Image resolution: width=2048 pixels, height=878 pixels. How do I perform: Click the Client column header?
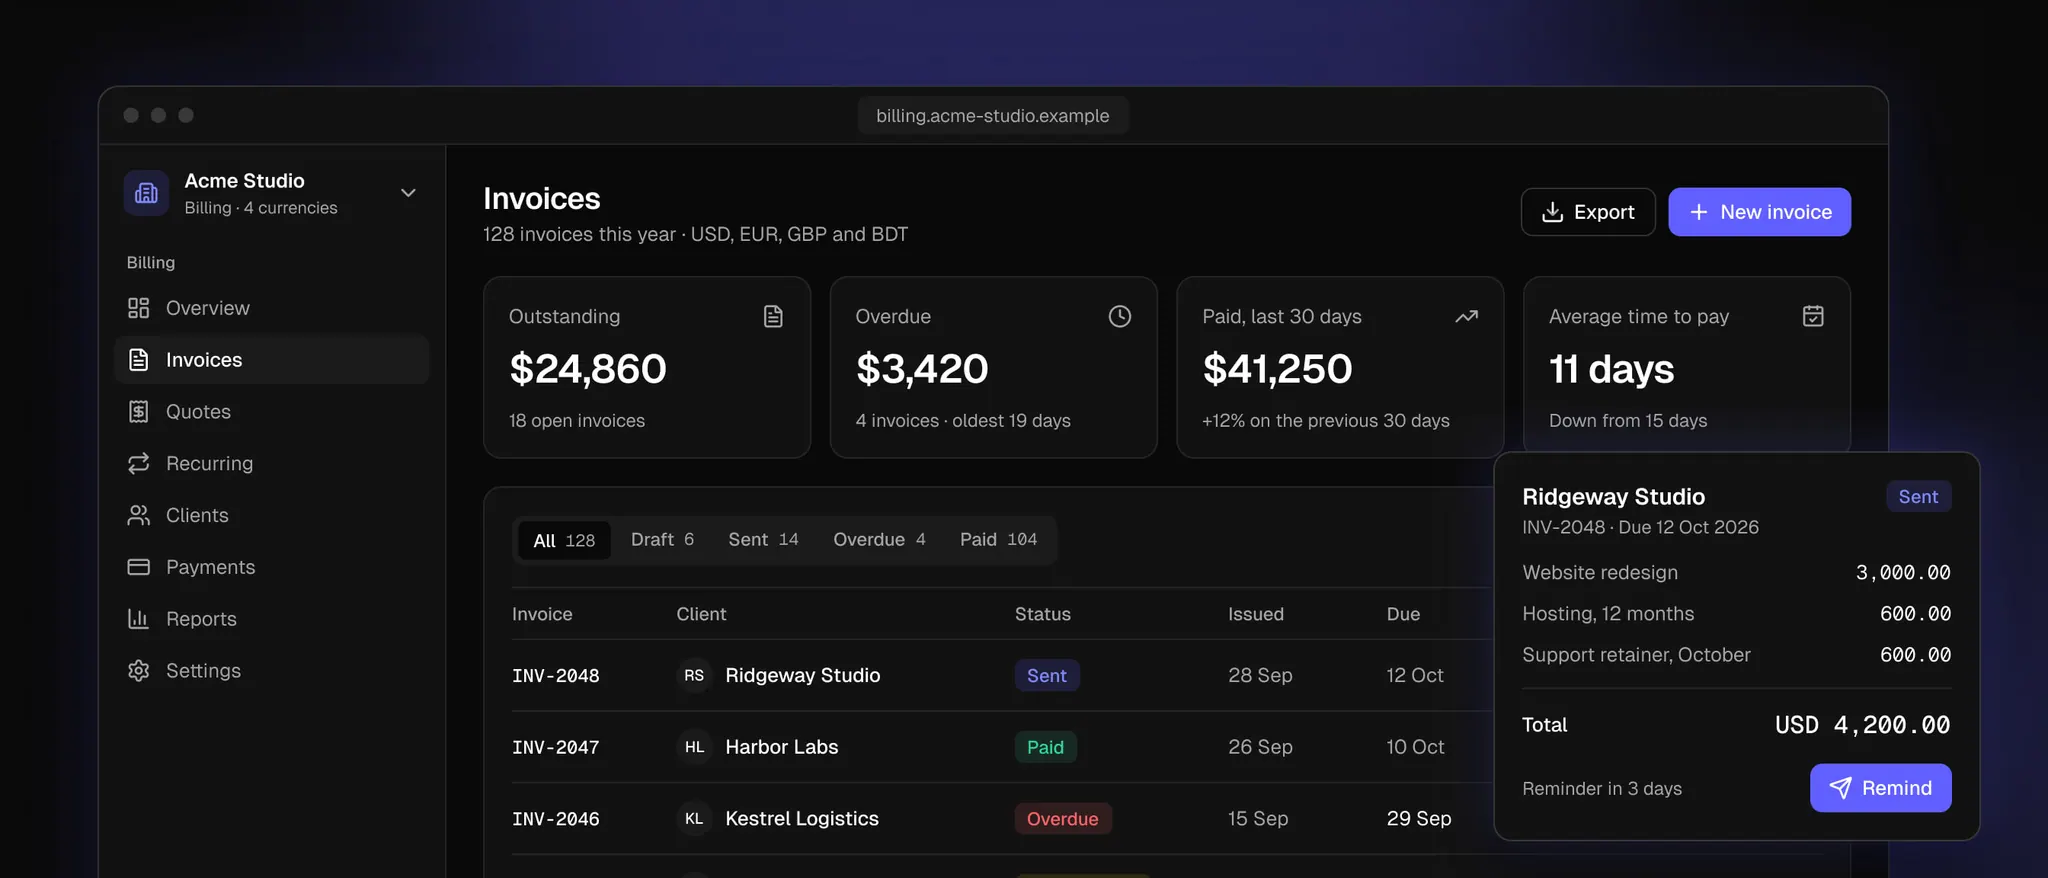701,614
